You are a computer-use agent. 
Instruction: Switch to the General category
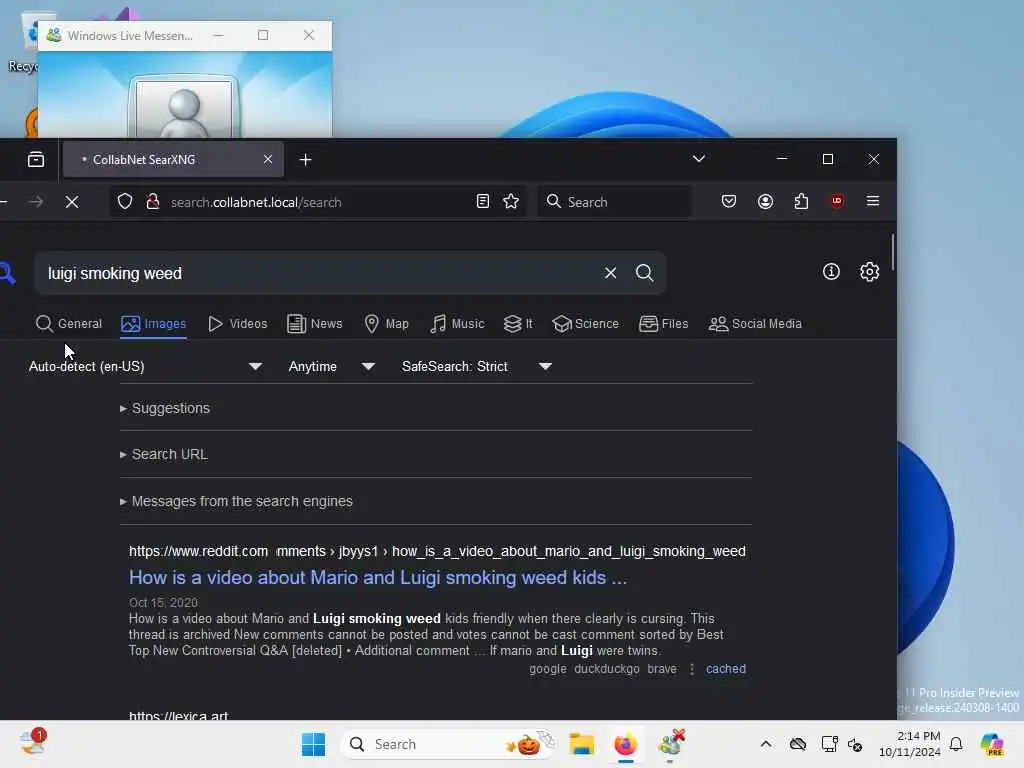pyautogui.click(x=69, y=323)
